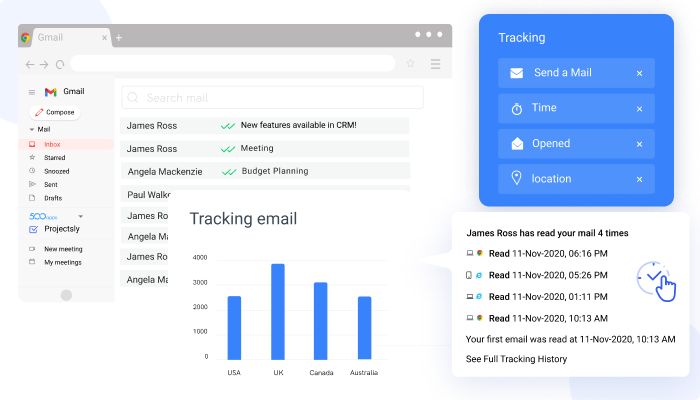Viewport: 700px width, 400px height.
Task: Click the USA bar in chart
Action: click(234, 328)
